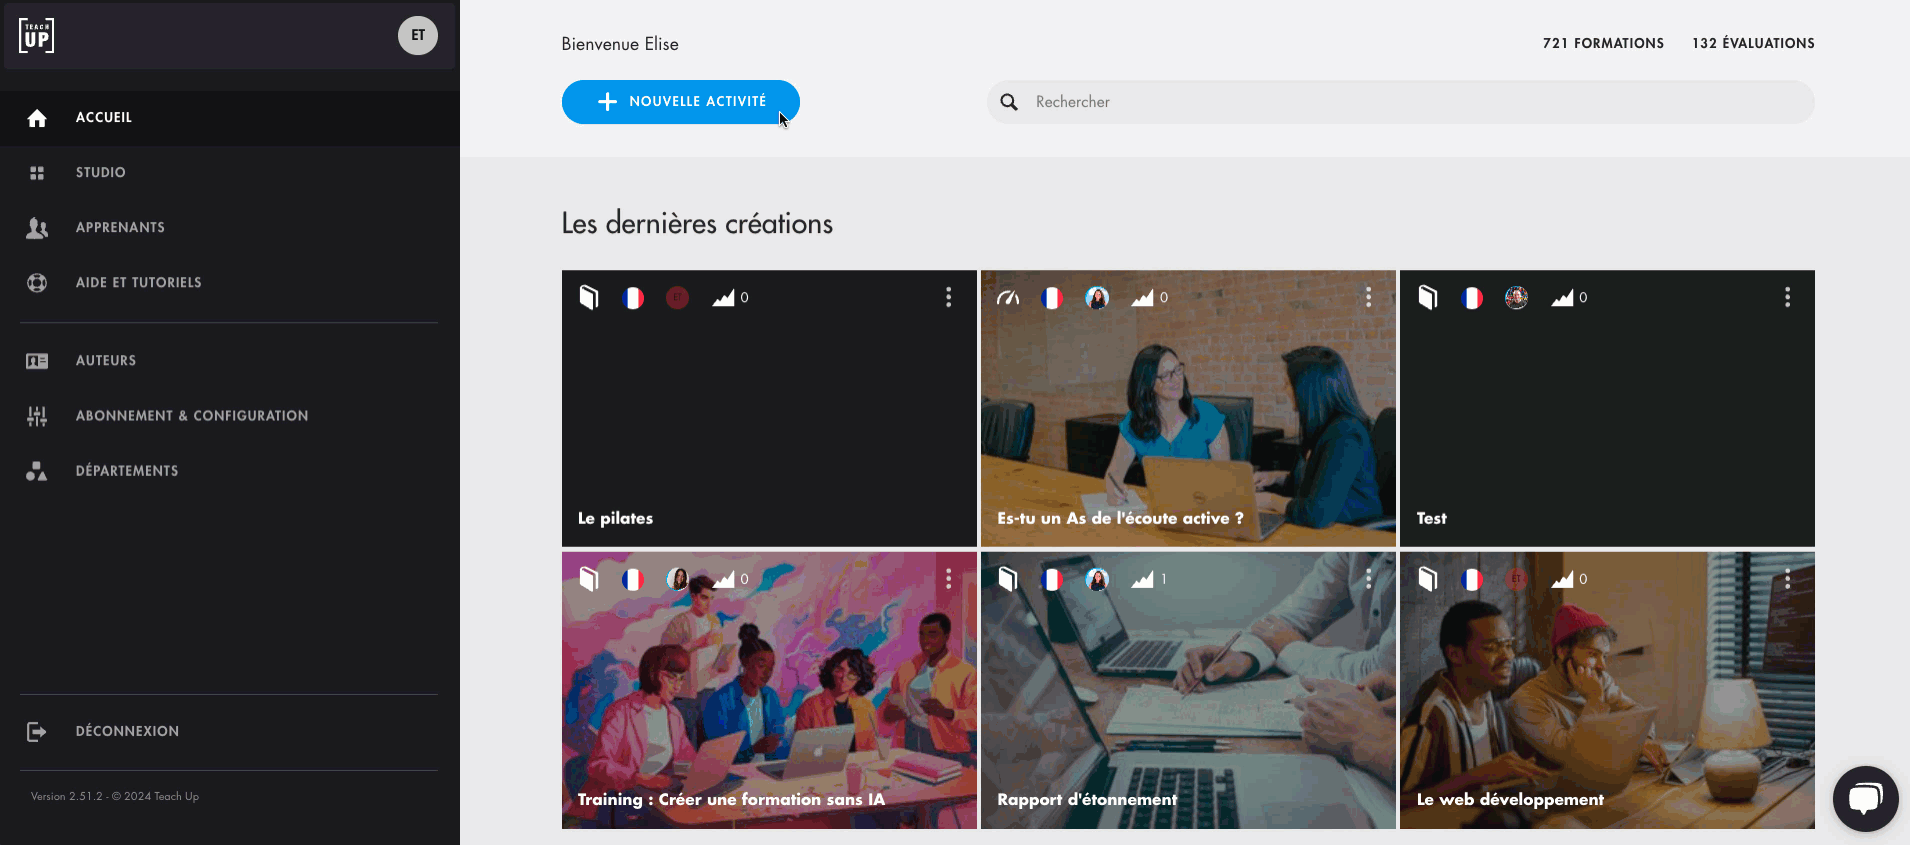Open three-dot menu on Le pilates card

(948, 298)
